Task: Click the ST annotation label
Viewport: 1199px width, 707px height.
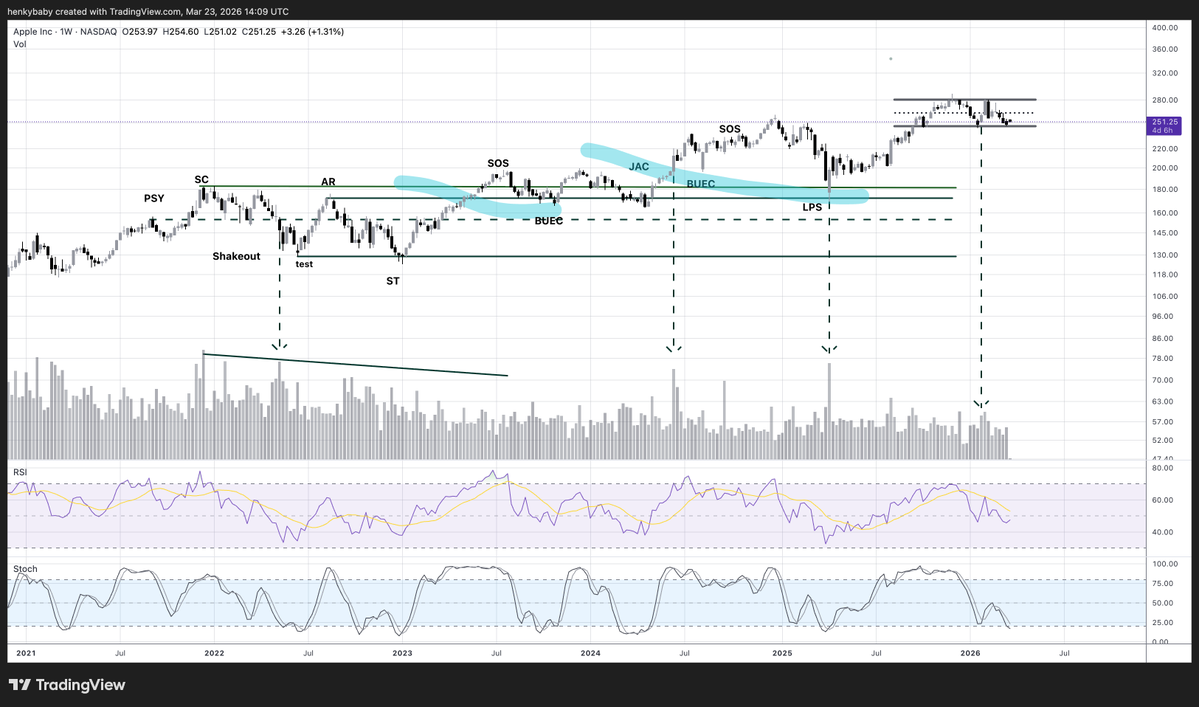Action: pyautogui.click(x=392, y=281)
